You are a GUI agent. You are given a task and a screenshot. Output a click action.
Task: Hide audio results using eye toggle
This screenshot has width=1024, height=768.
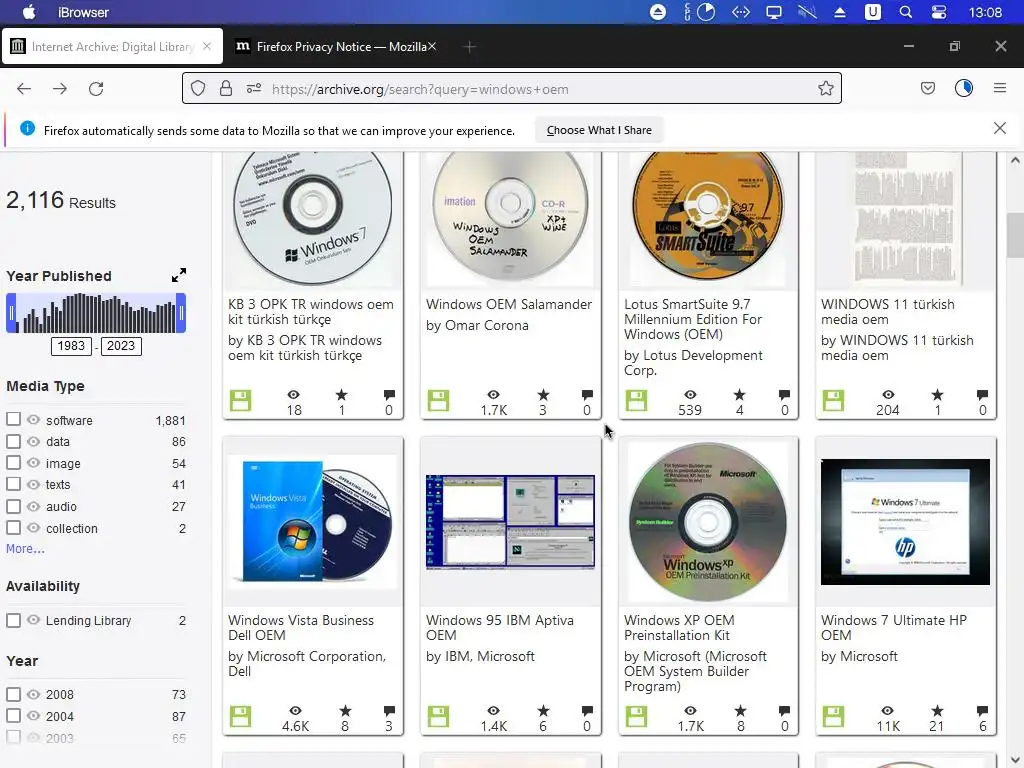tap(33, 506)
